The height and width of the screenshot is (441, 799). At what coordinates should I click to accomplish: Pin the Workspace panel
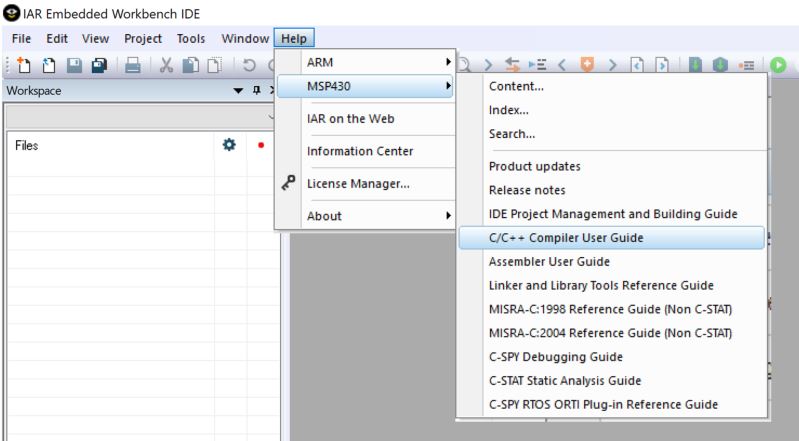click(256, 90)
